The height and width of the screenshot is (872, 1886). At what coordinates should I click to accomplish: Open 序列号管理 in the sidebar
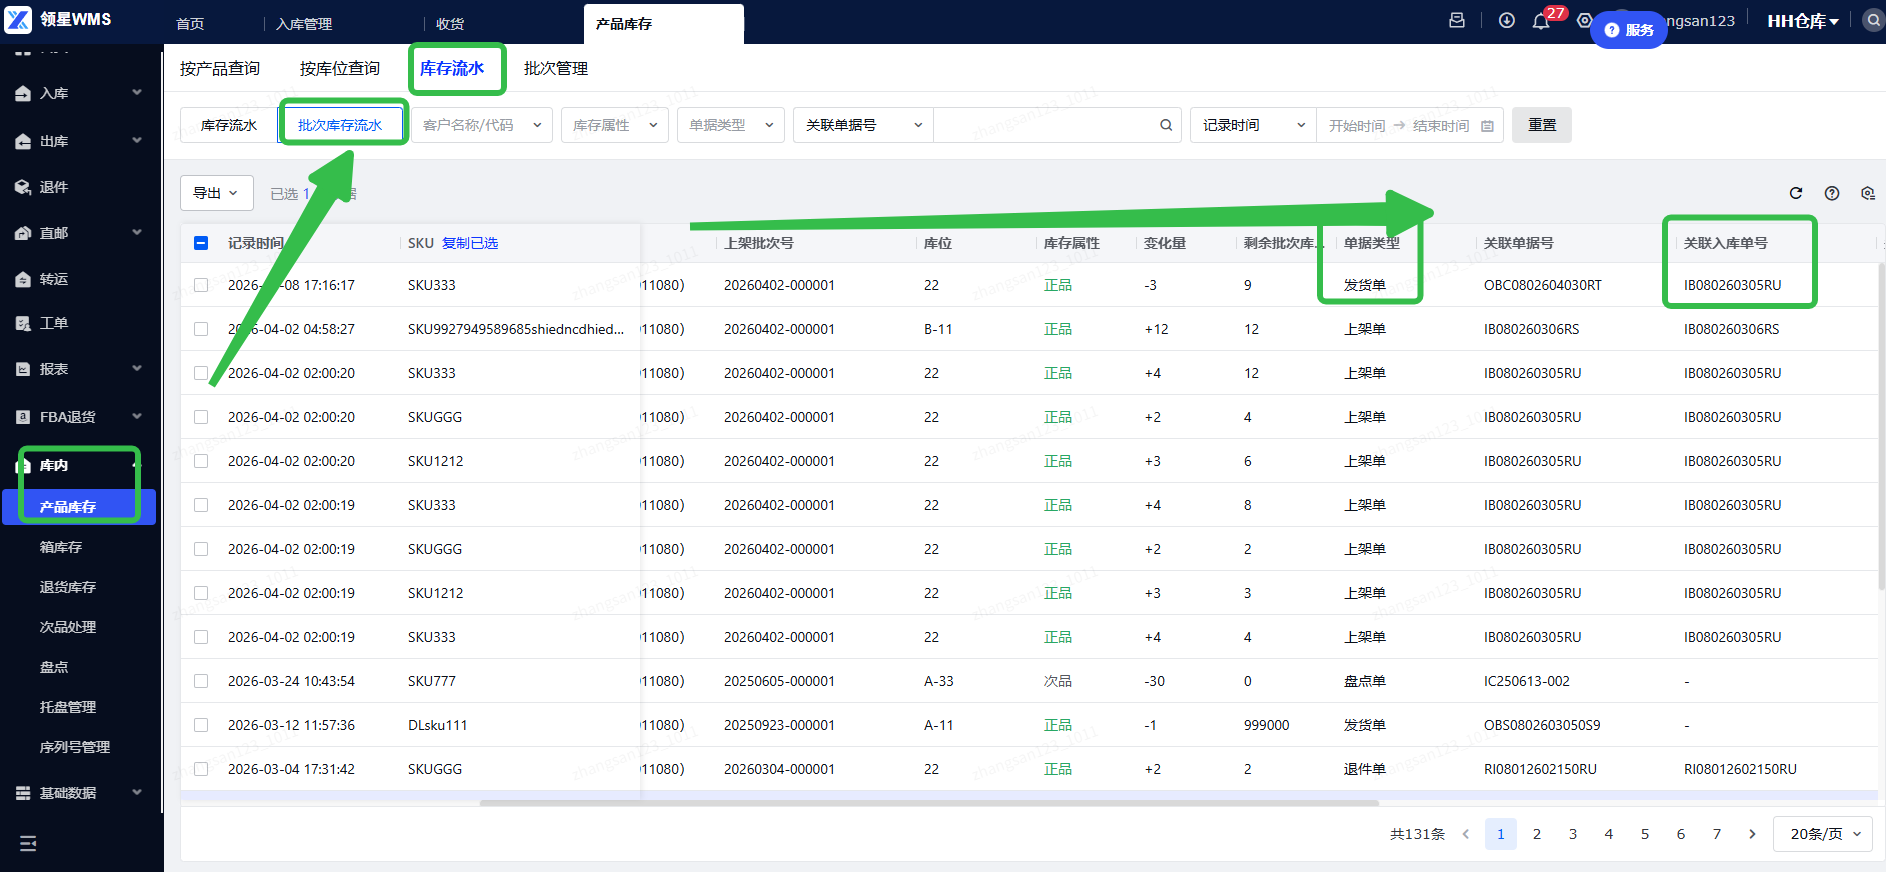[75, 747]
